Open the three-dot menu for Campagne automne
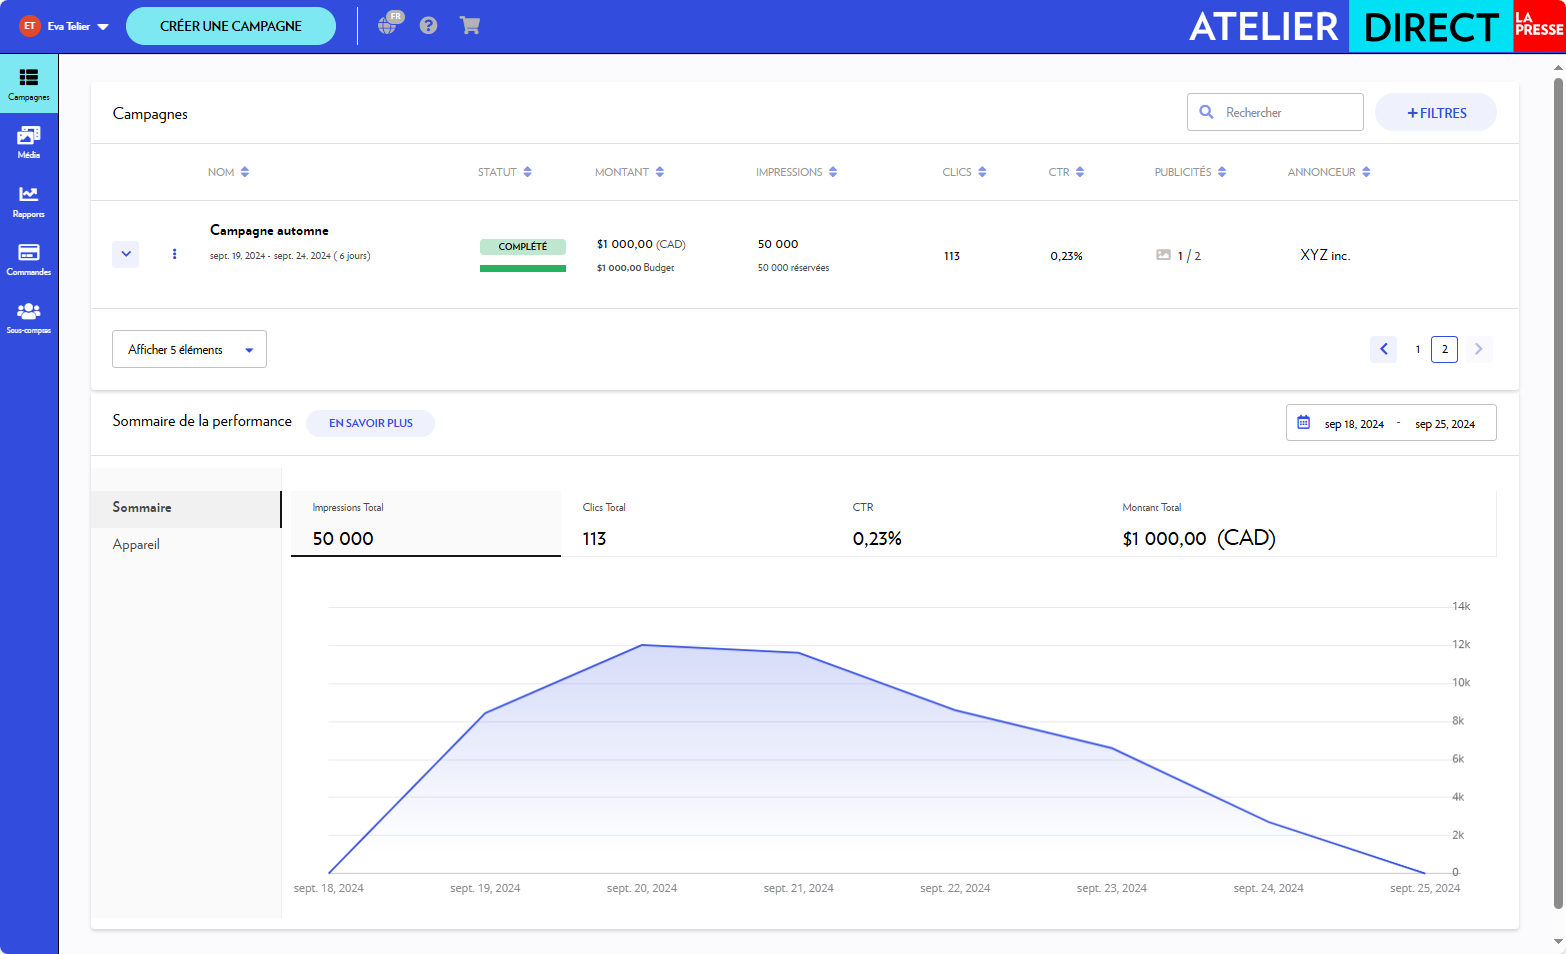Screen dimensions: 1566x954 pos(175,254)
